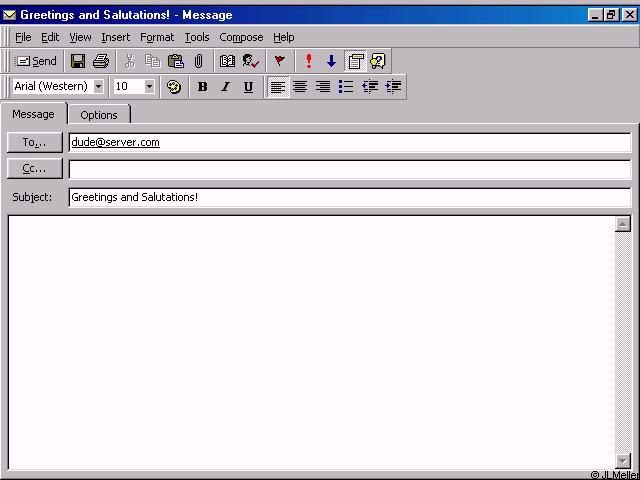Flag the message with red flag icon
Viewport: 640px width, 480px height.
pyautogui.click(x=280, y=61)
